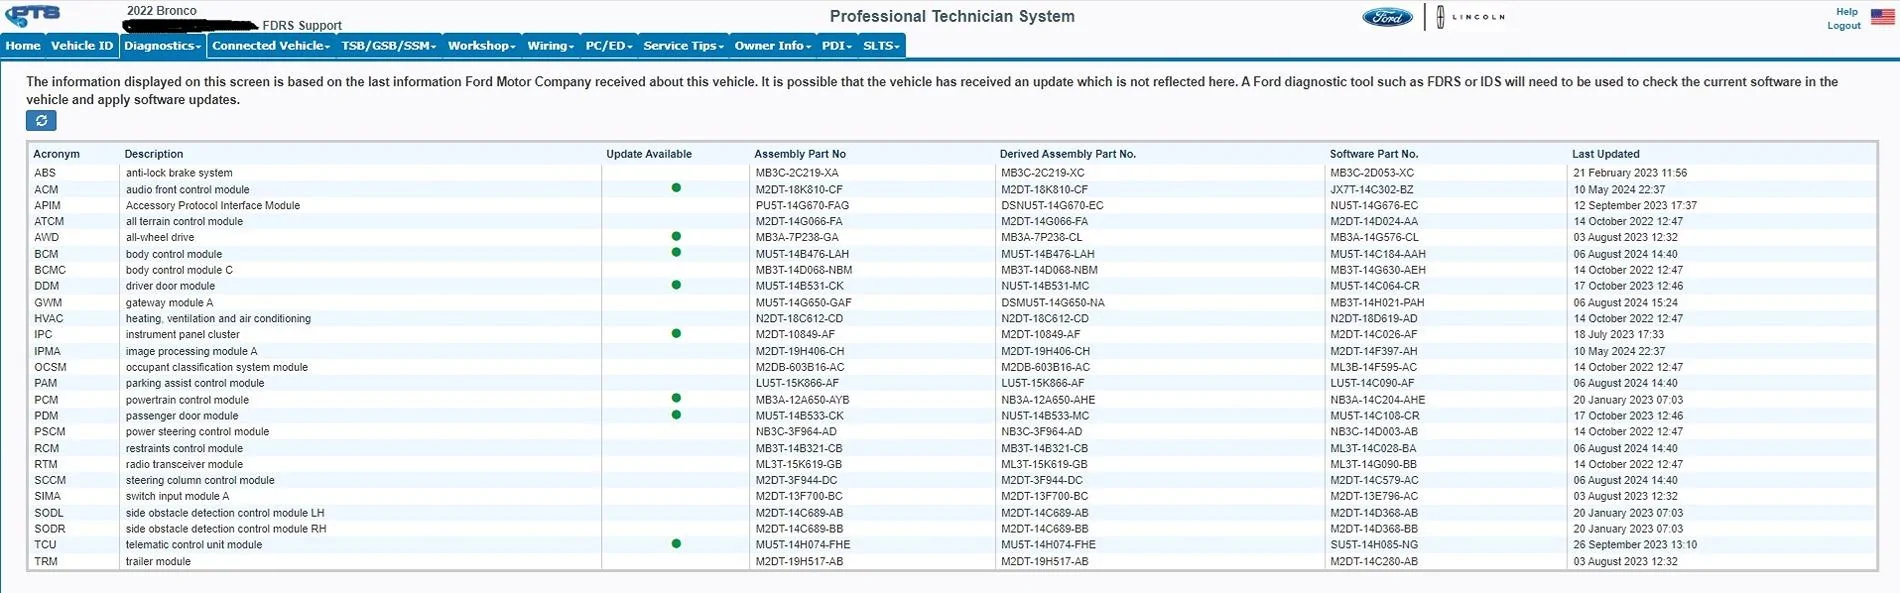This screenshot has height=593, width=1900.
Task: Open the Home tab
Action: [x=23, y=46]
